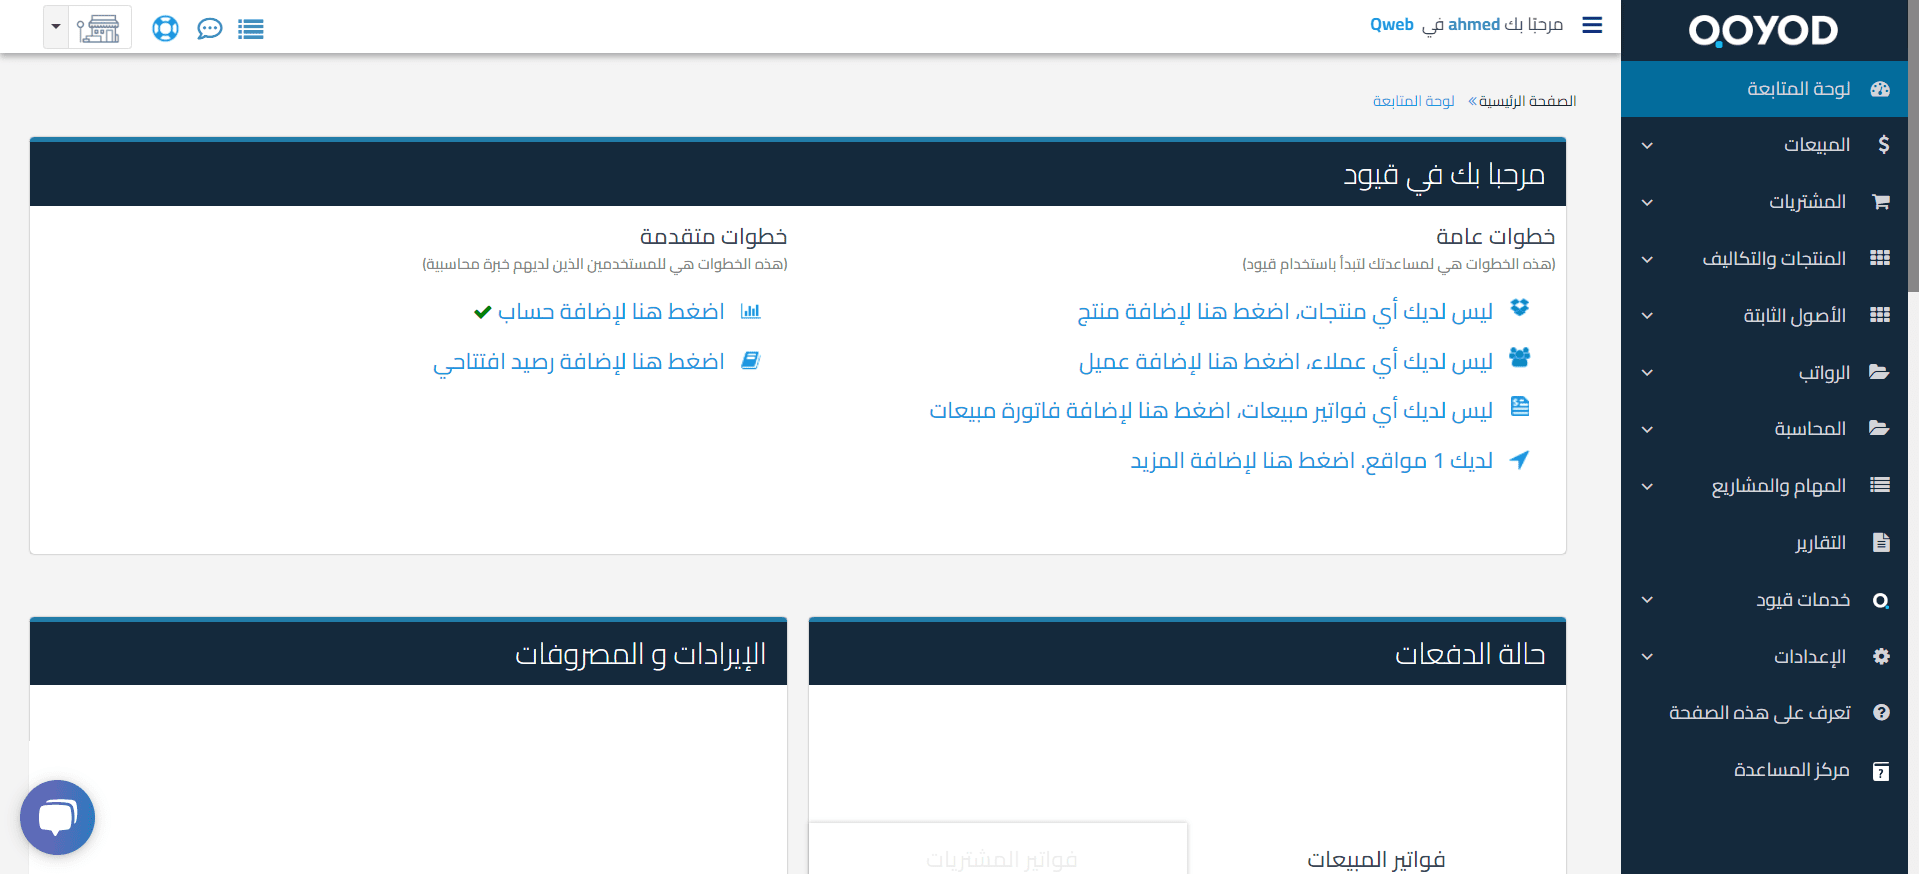Click the list lines icon in top bar
Screen dimensions: 1919x874
coord(251,29)
